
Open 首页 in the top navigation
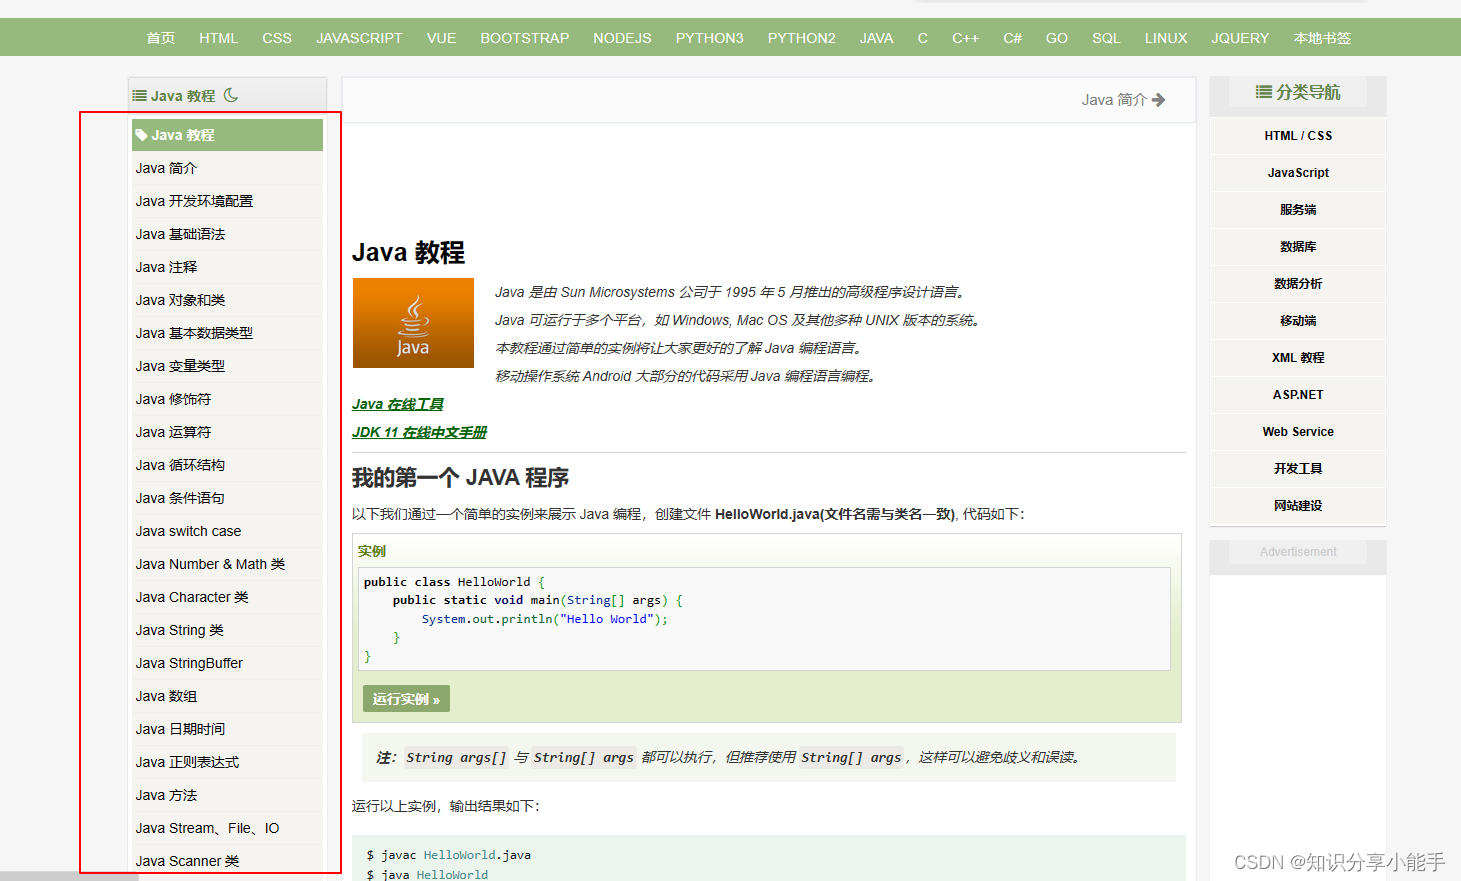pos(161,38)
